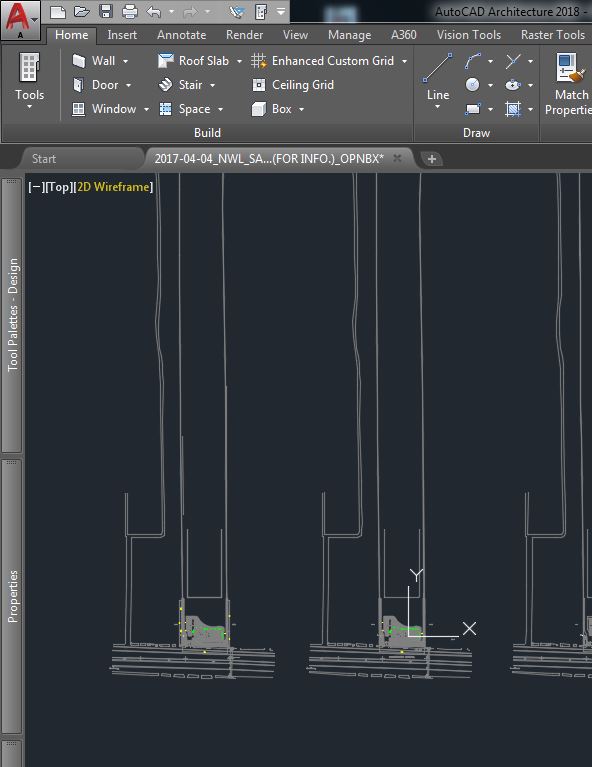Select the Stair tool
Viewport: 592px width, 767px height.
pyautogui.click(x=180, y=85)
